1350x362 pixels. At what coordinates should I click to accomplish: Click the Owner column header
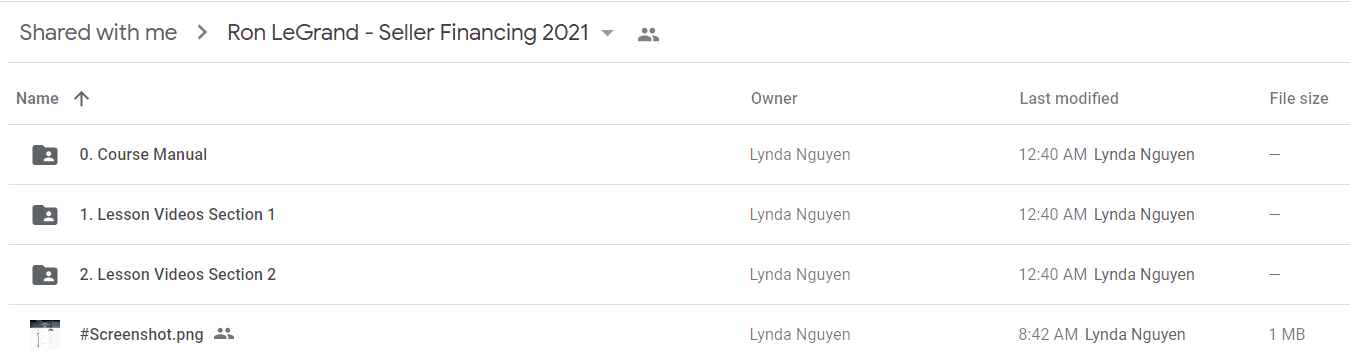(774, 98)
